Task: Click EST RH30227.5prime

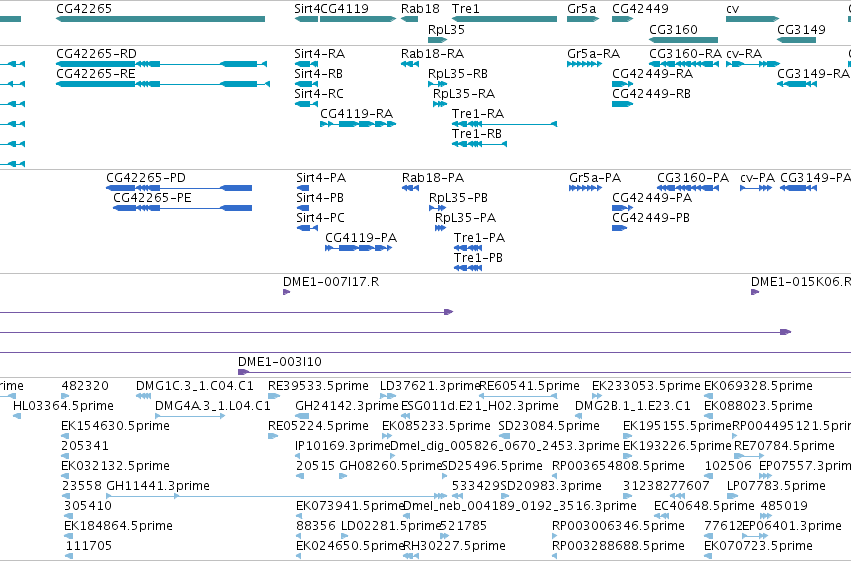Action: coord(411,556)
